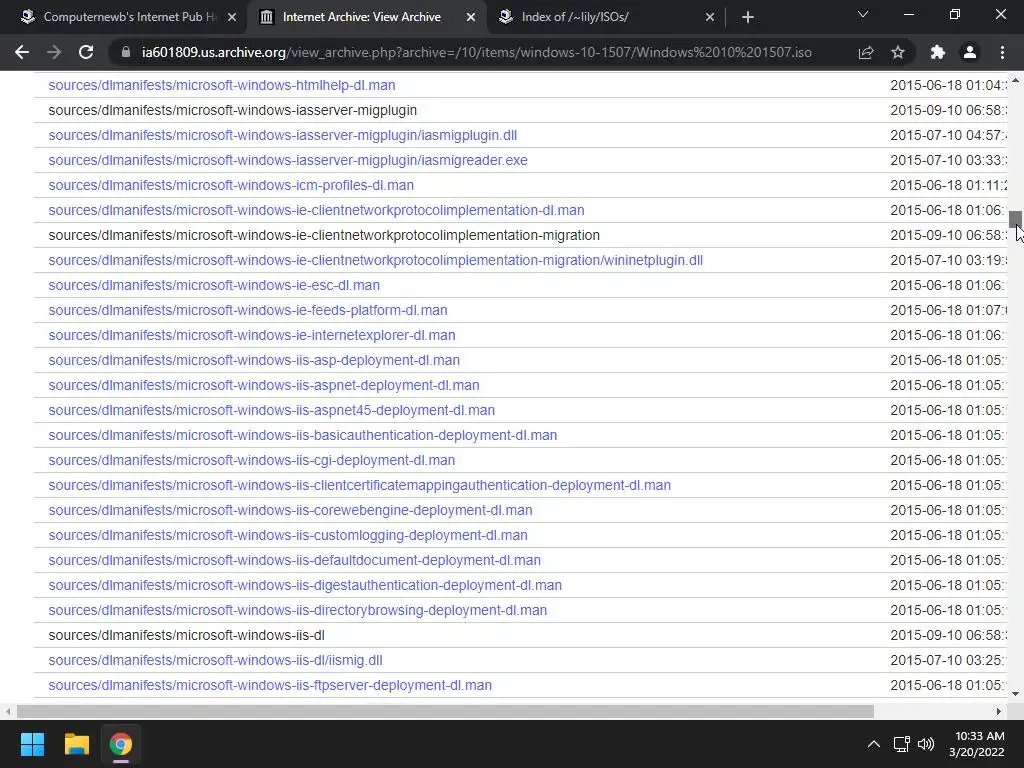
Task: Click the browser forward arrow
Action: pos(54,52)
